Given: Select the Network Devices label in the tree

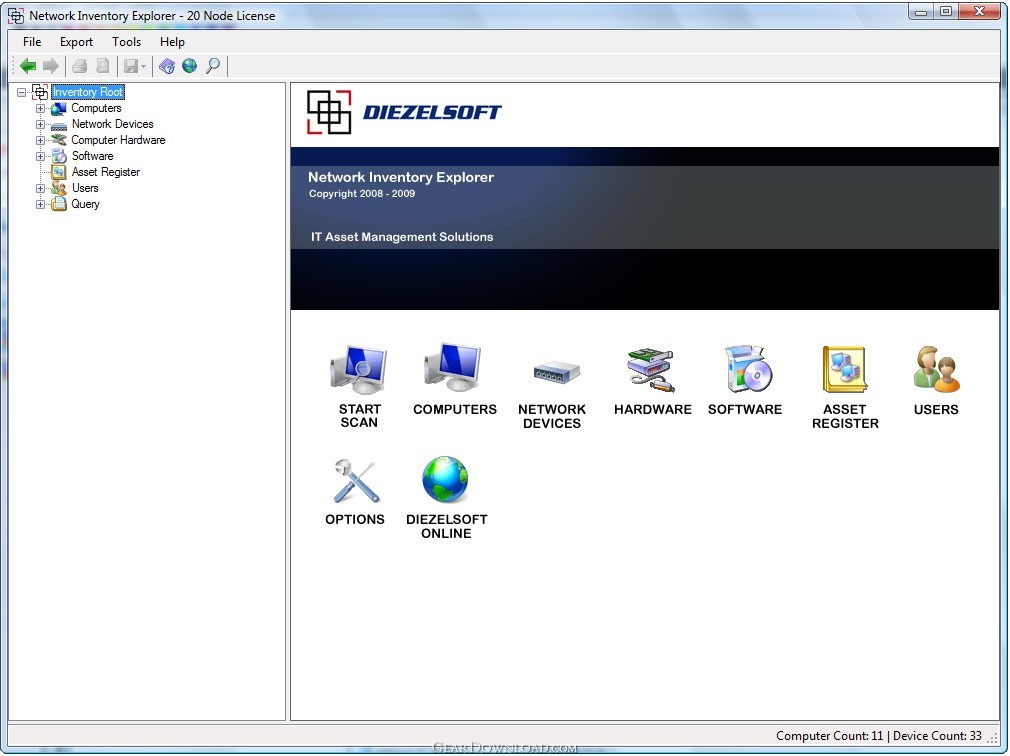Looking at the screenshot, I should (x=113, y=124).
